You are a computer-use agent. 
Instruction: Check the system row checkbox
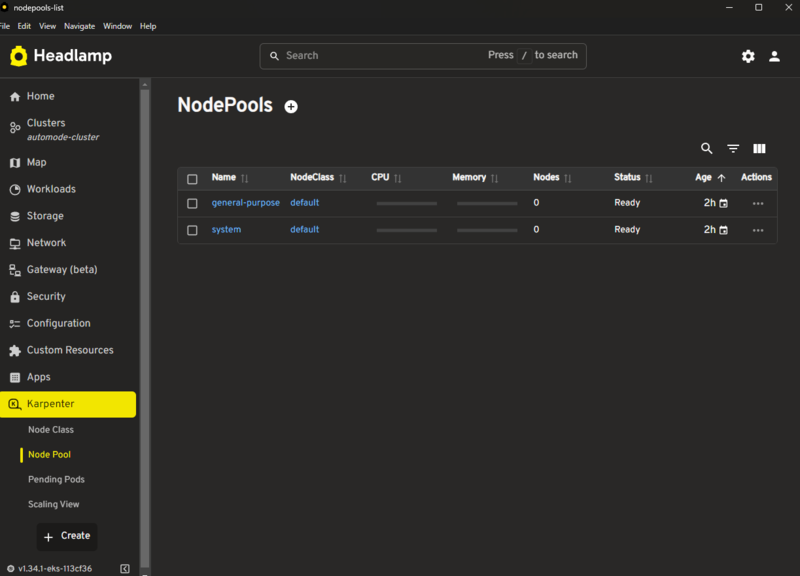192,230
